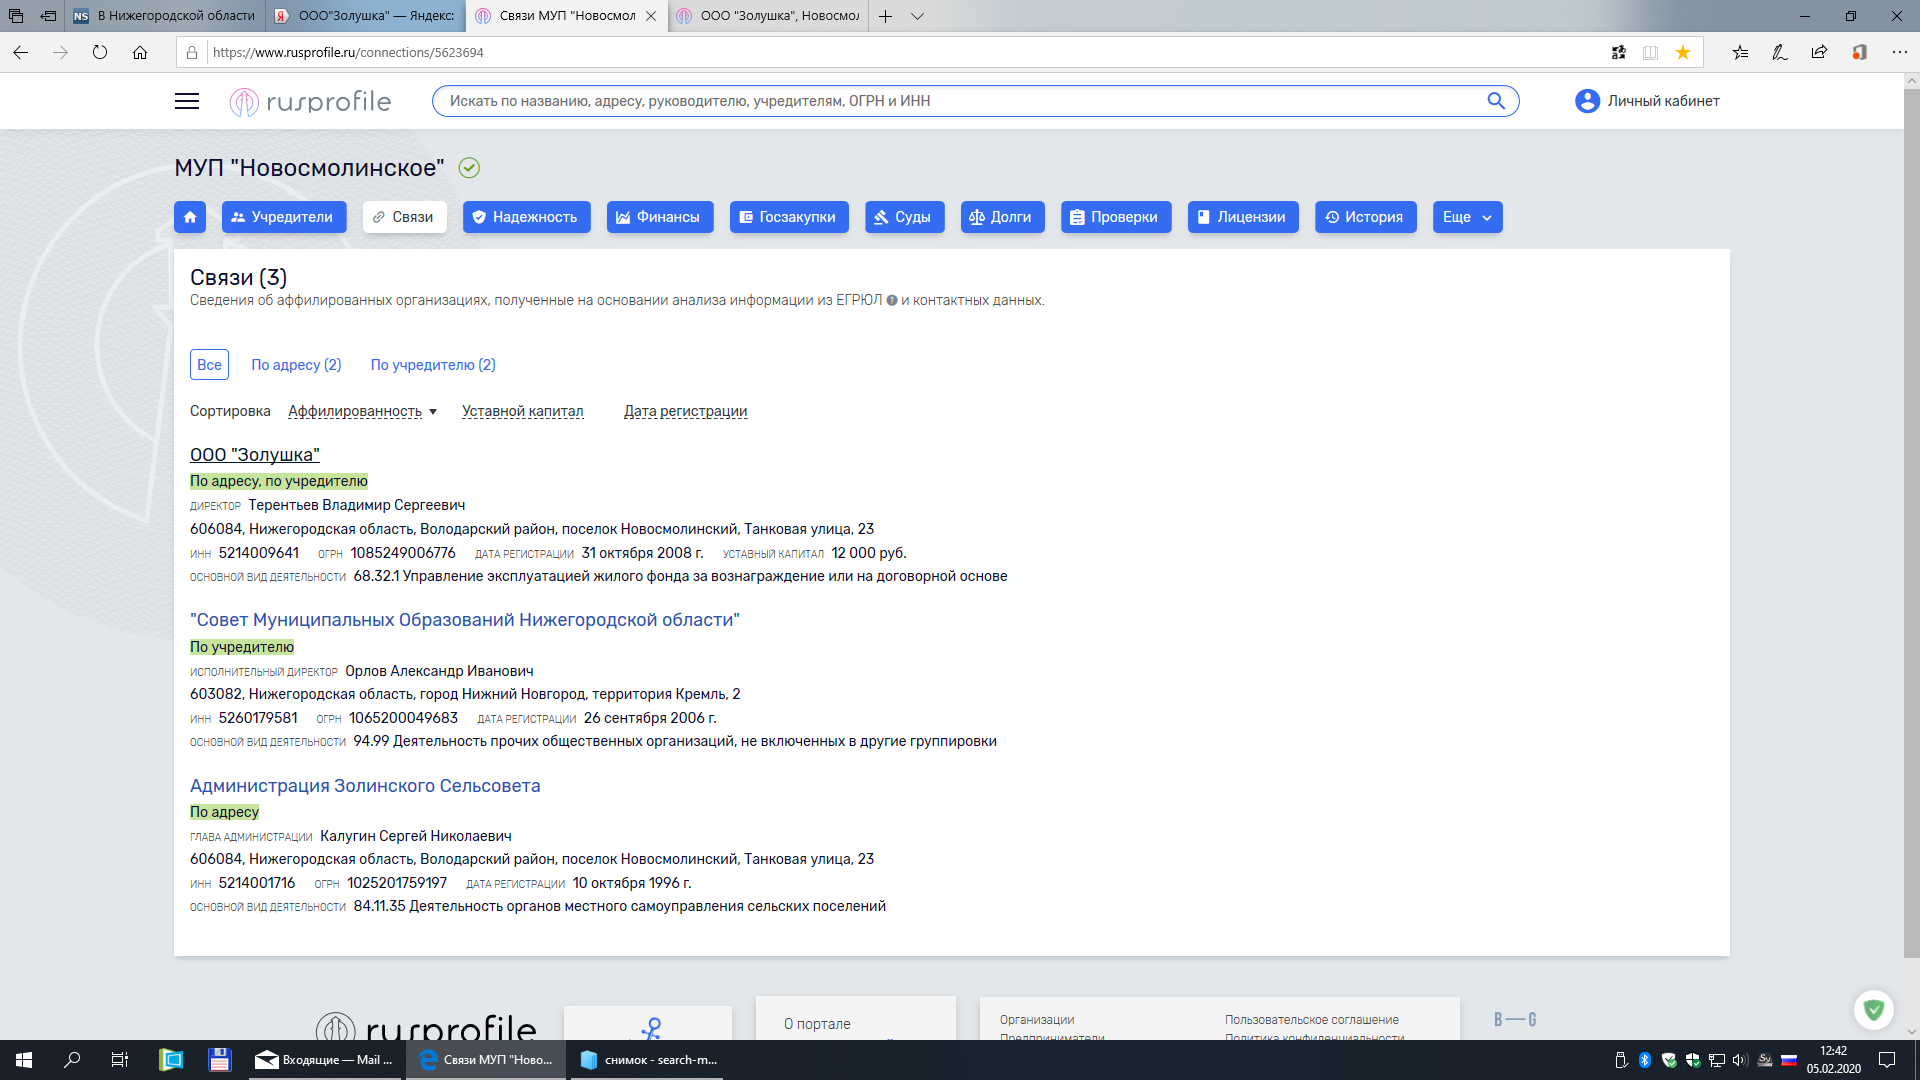
Task: Open ООО "Золушка" company link
Action: (x=255, y=455)
